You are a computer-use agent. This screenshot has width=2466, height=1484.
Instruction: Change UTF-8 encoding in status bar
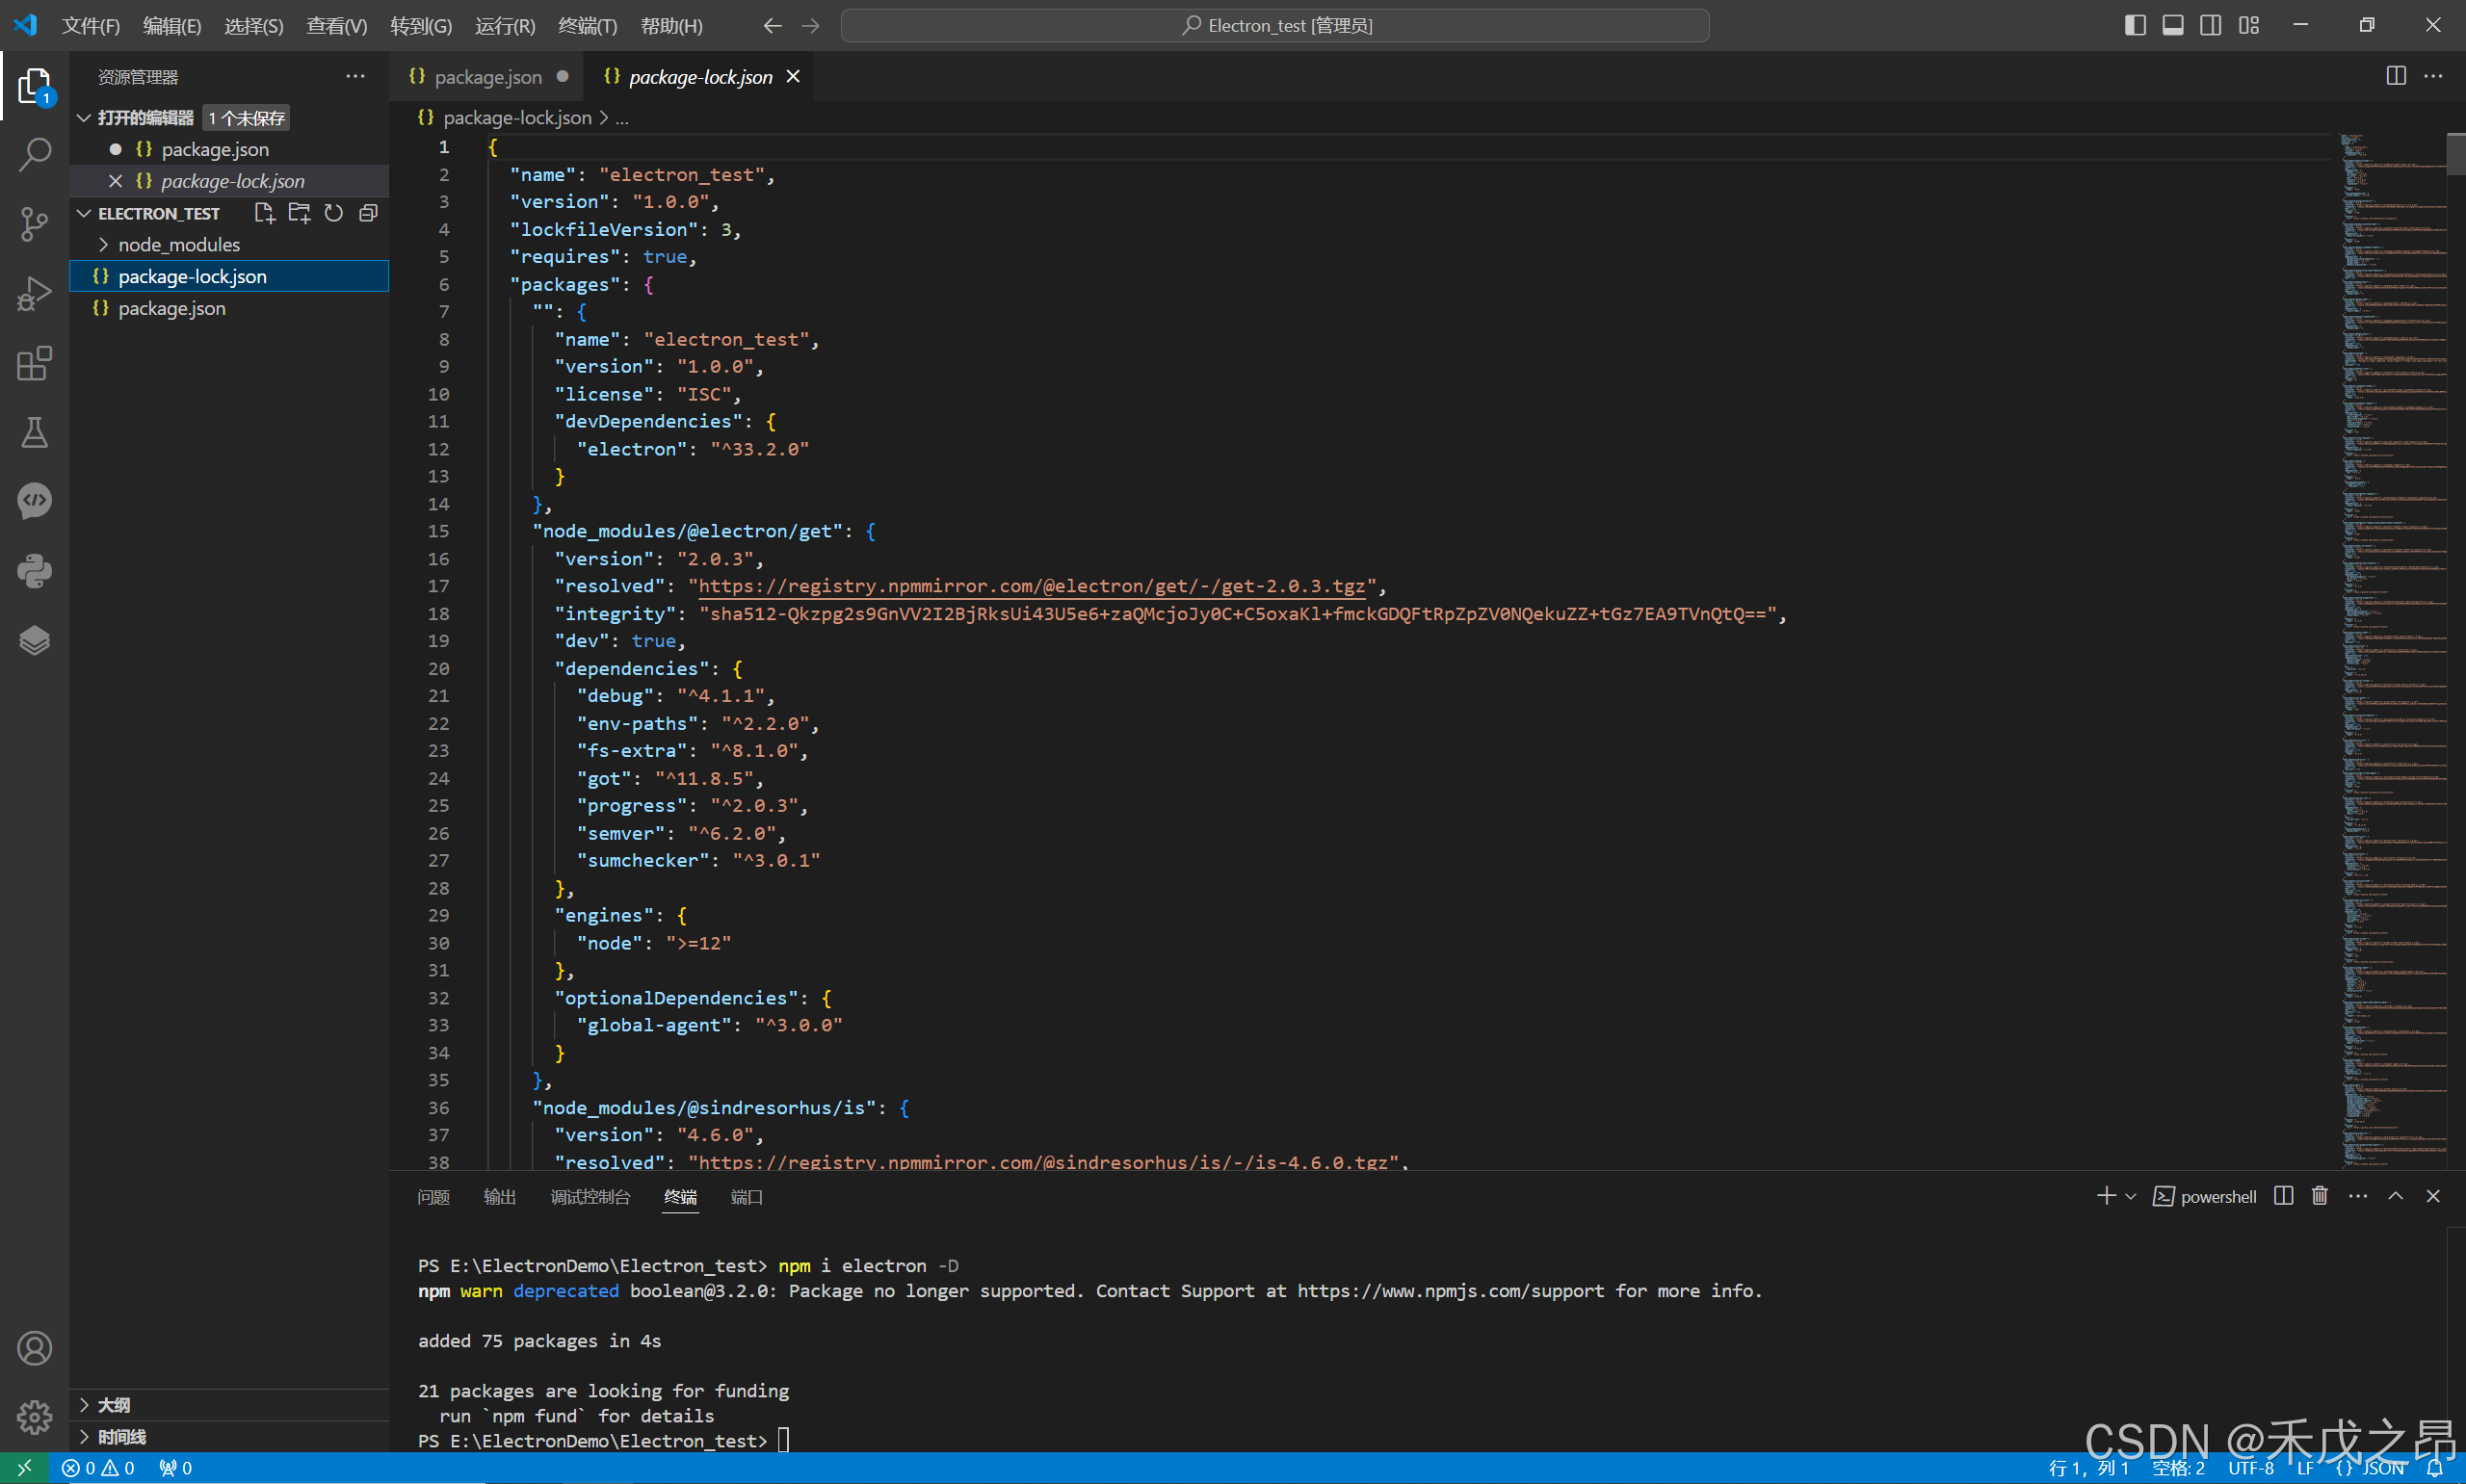(2250, 1468)
